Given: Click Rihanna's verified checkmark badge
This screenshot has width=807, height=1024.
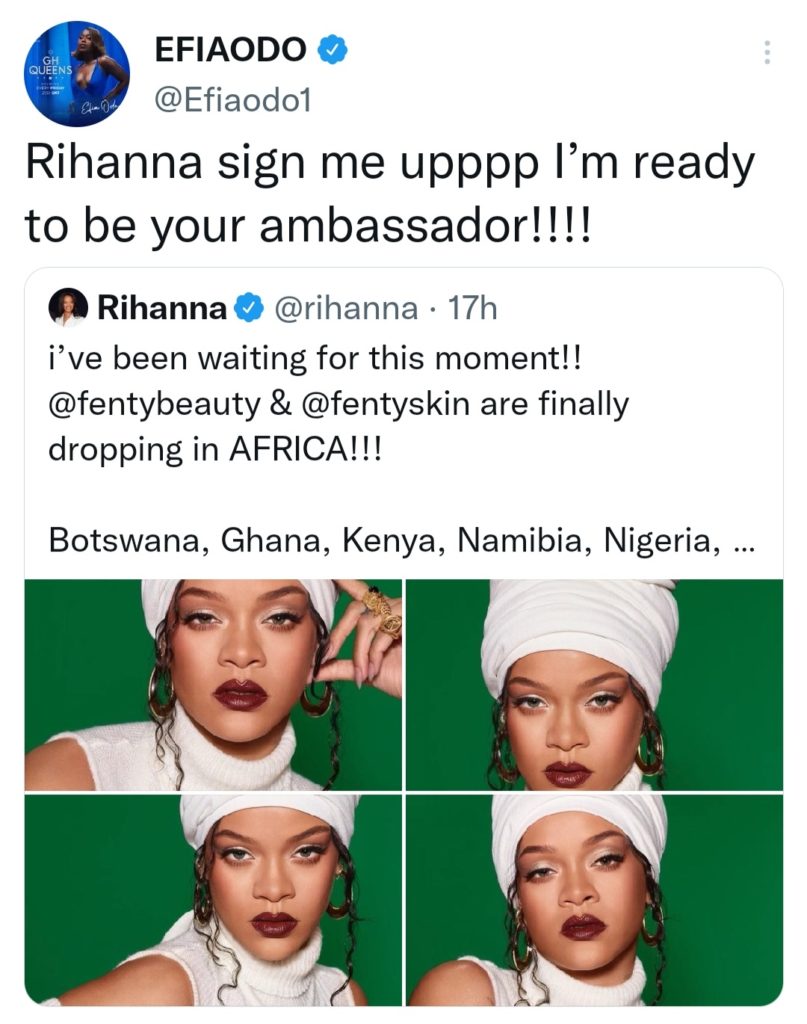Looking at the screenshot, I should click(249, 308).
